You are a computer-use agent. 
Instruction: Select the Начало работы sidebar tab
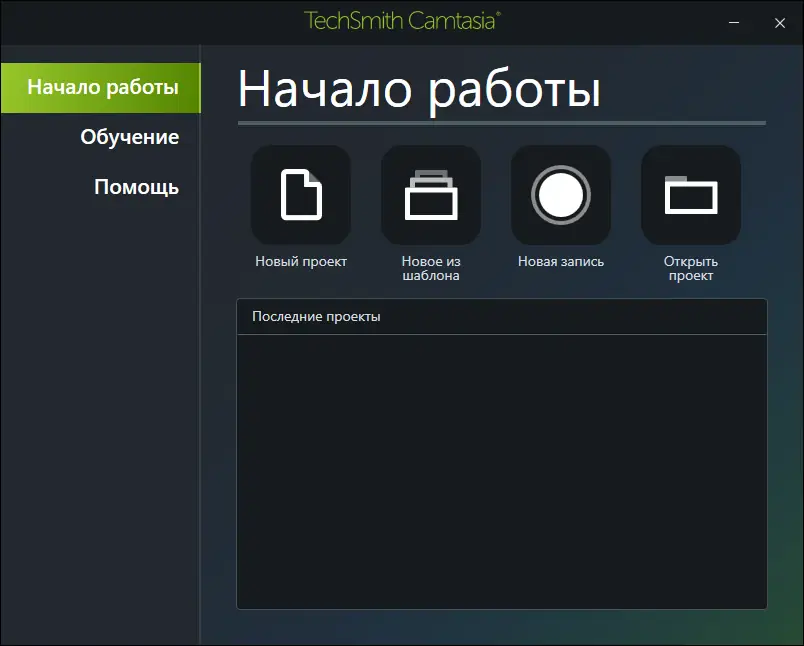pyautogui.click(x=100, y=88)
